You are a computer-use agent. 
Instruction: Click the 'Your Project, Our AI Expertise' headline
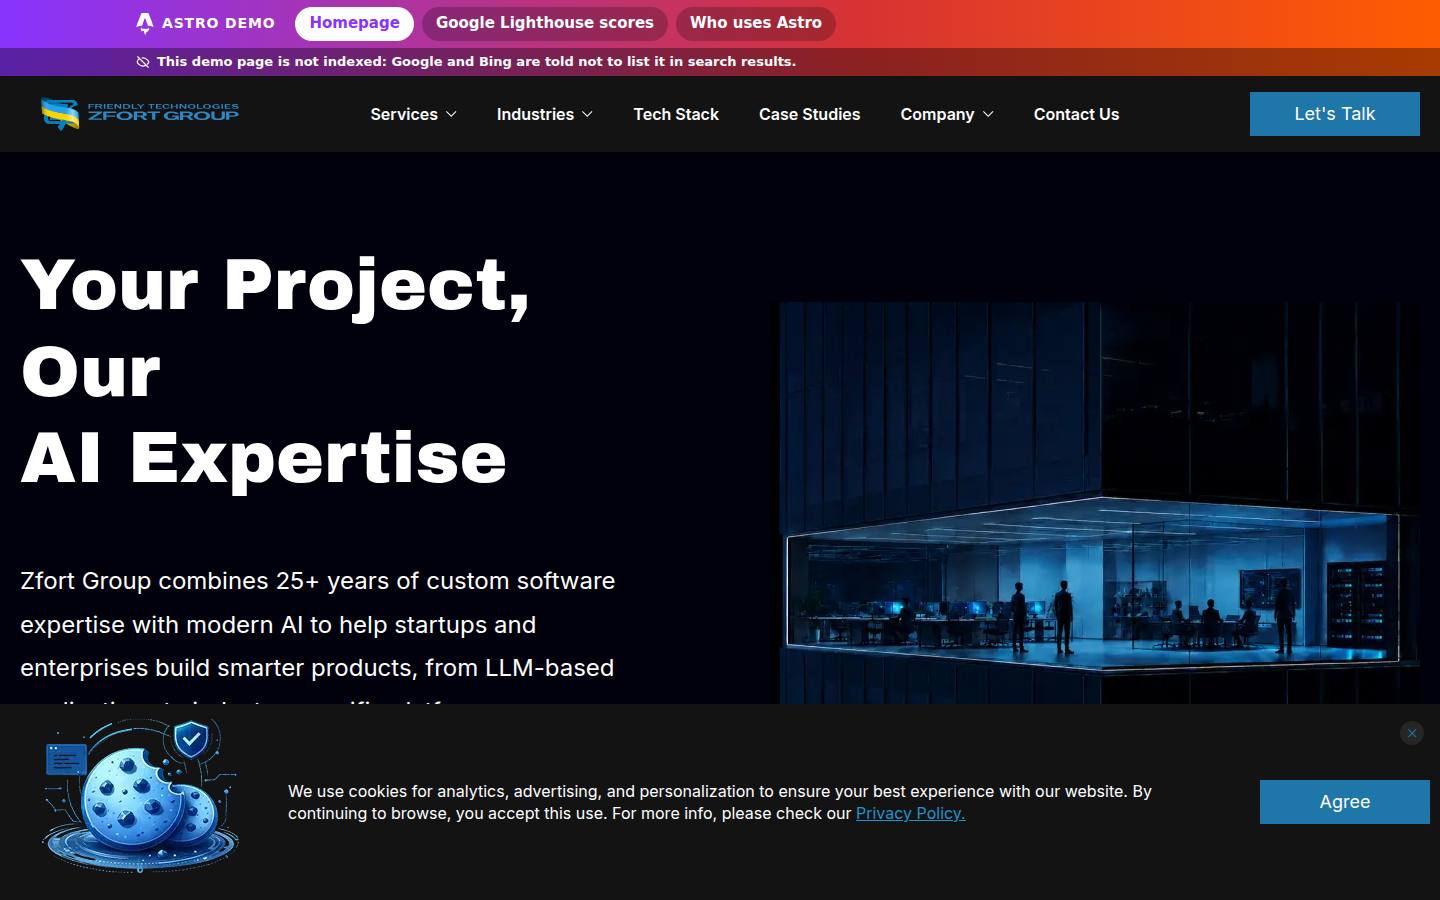pos(275,370)
